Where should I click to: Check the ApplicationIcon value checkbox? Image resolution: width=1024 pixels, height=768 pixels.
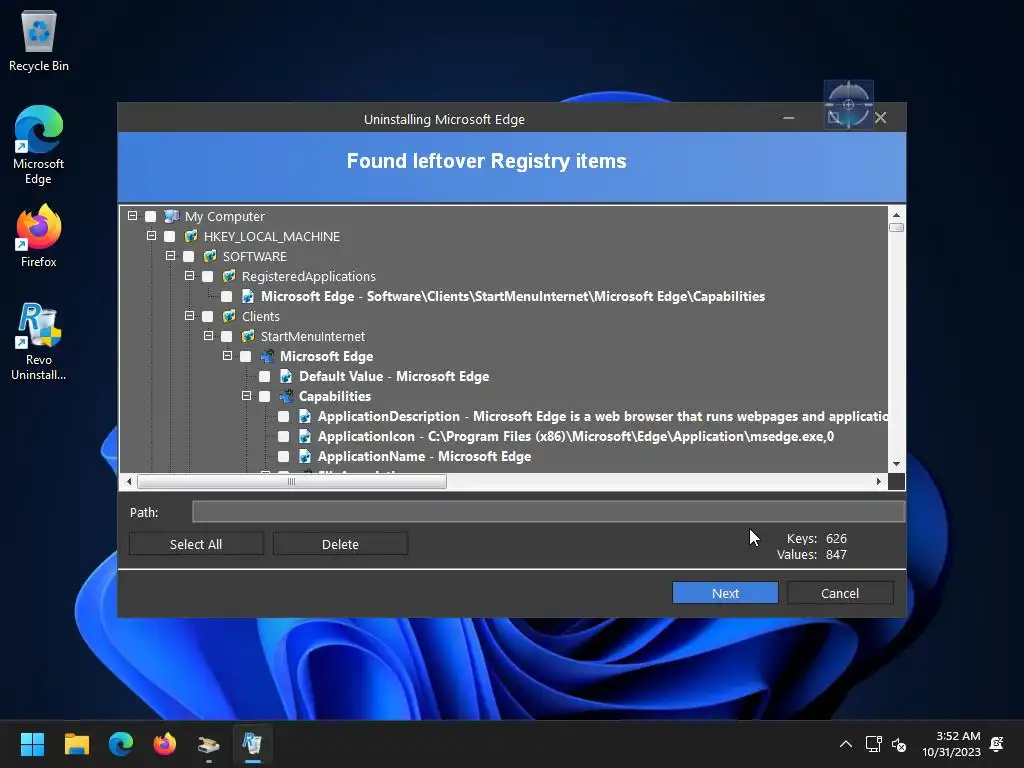(x=283, y=436)
